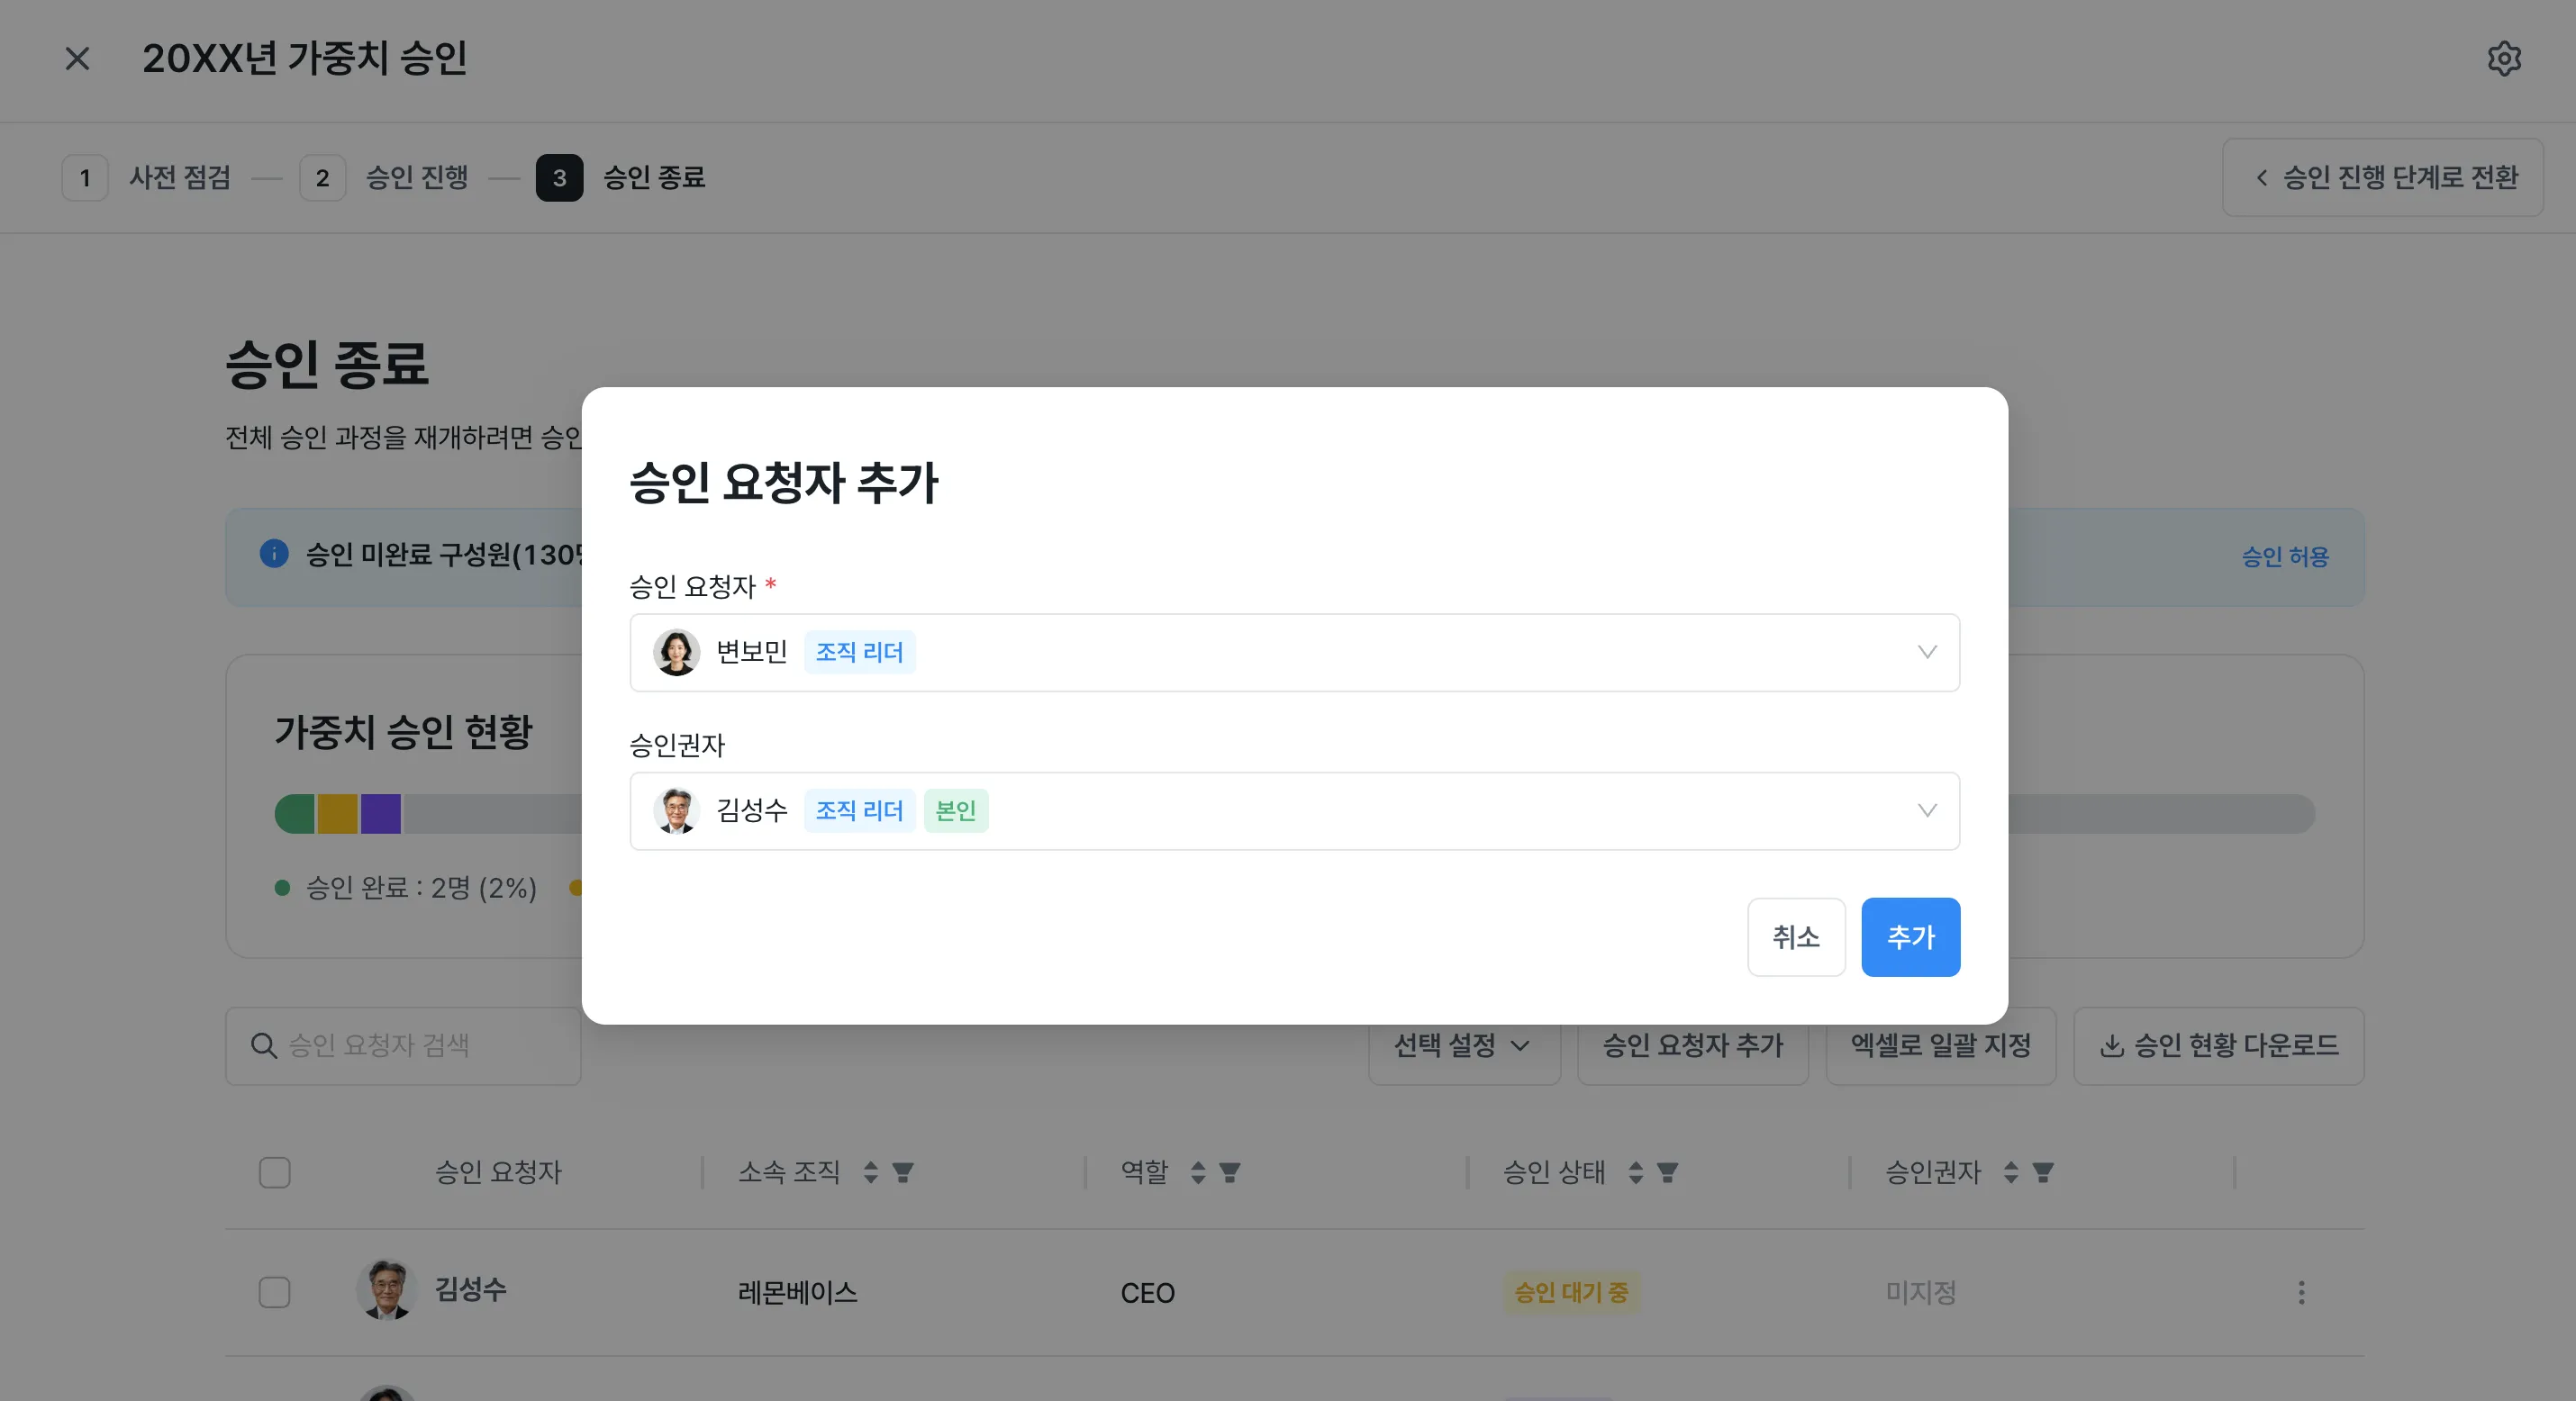This screenshot has width=2576, height=1401.
Task: Click the 승인 상태 column sort arrows
Action: pos(1636,1172)
